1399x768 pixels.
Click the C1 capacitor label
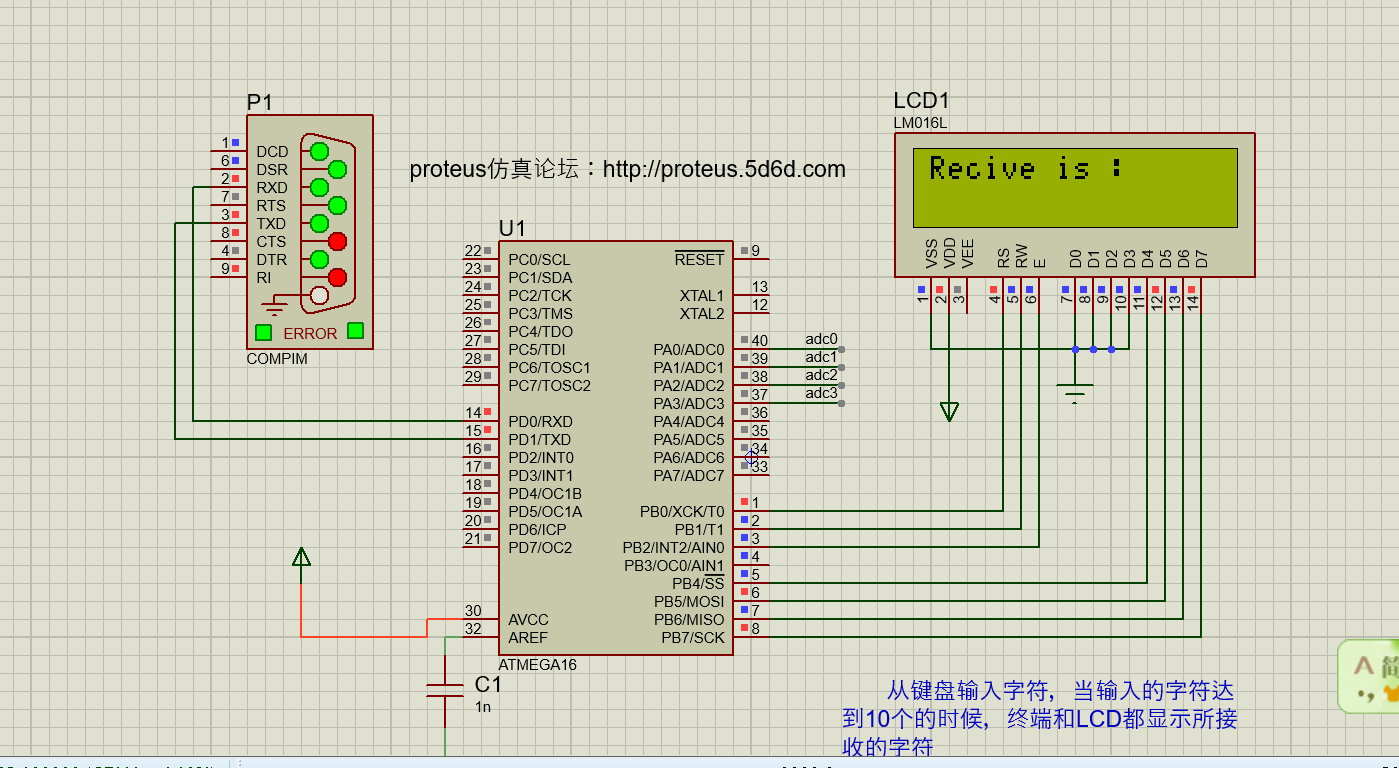[488, 685]
